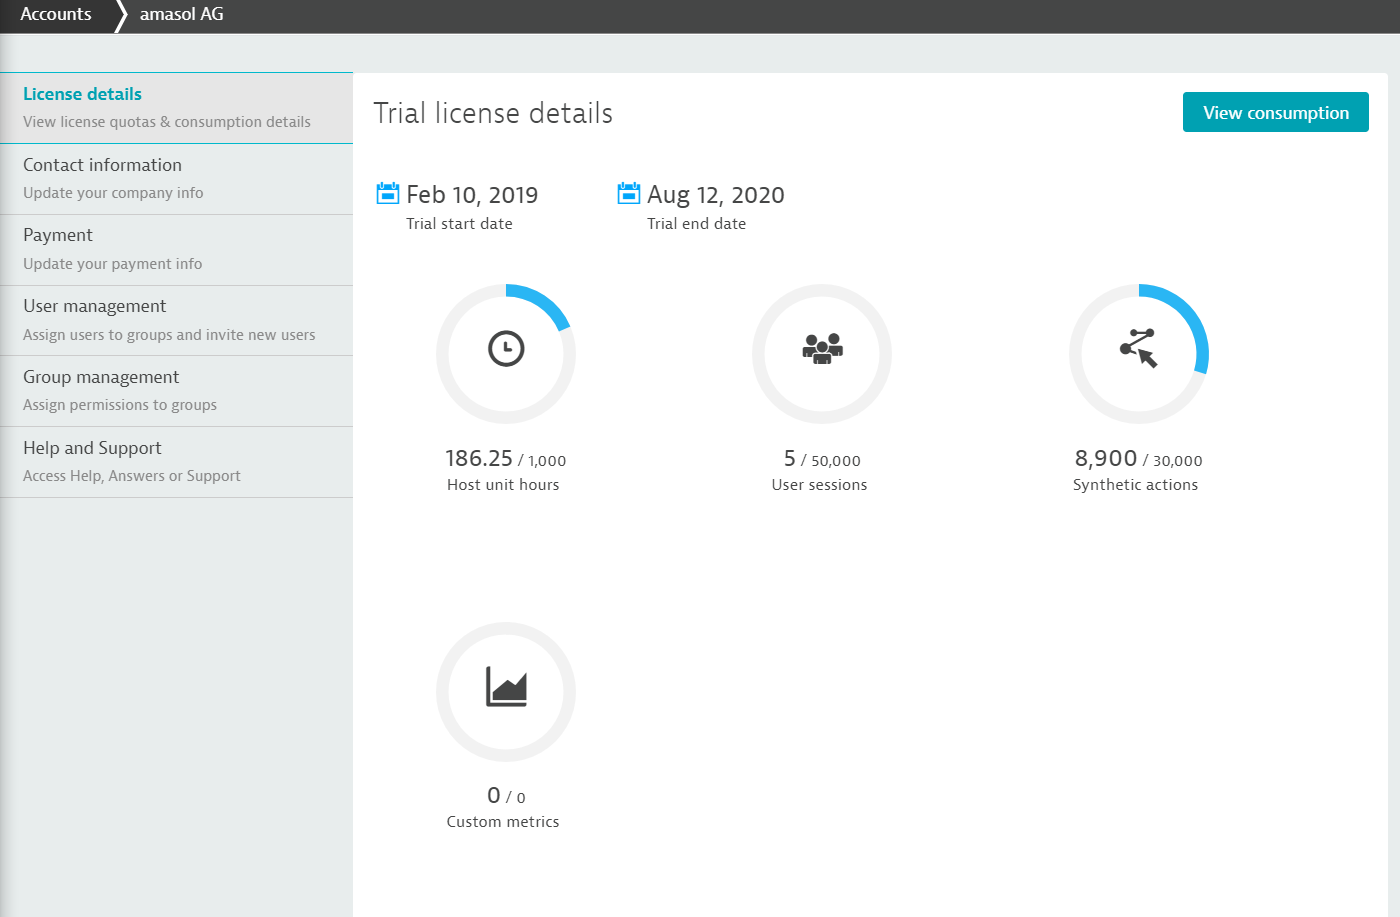Screen dimensions: 1400x917
Task: Go to Accounts in the breadcrumb
Action: pos(56,15)
